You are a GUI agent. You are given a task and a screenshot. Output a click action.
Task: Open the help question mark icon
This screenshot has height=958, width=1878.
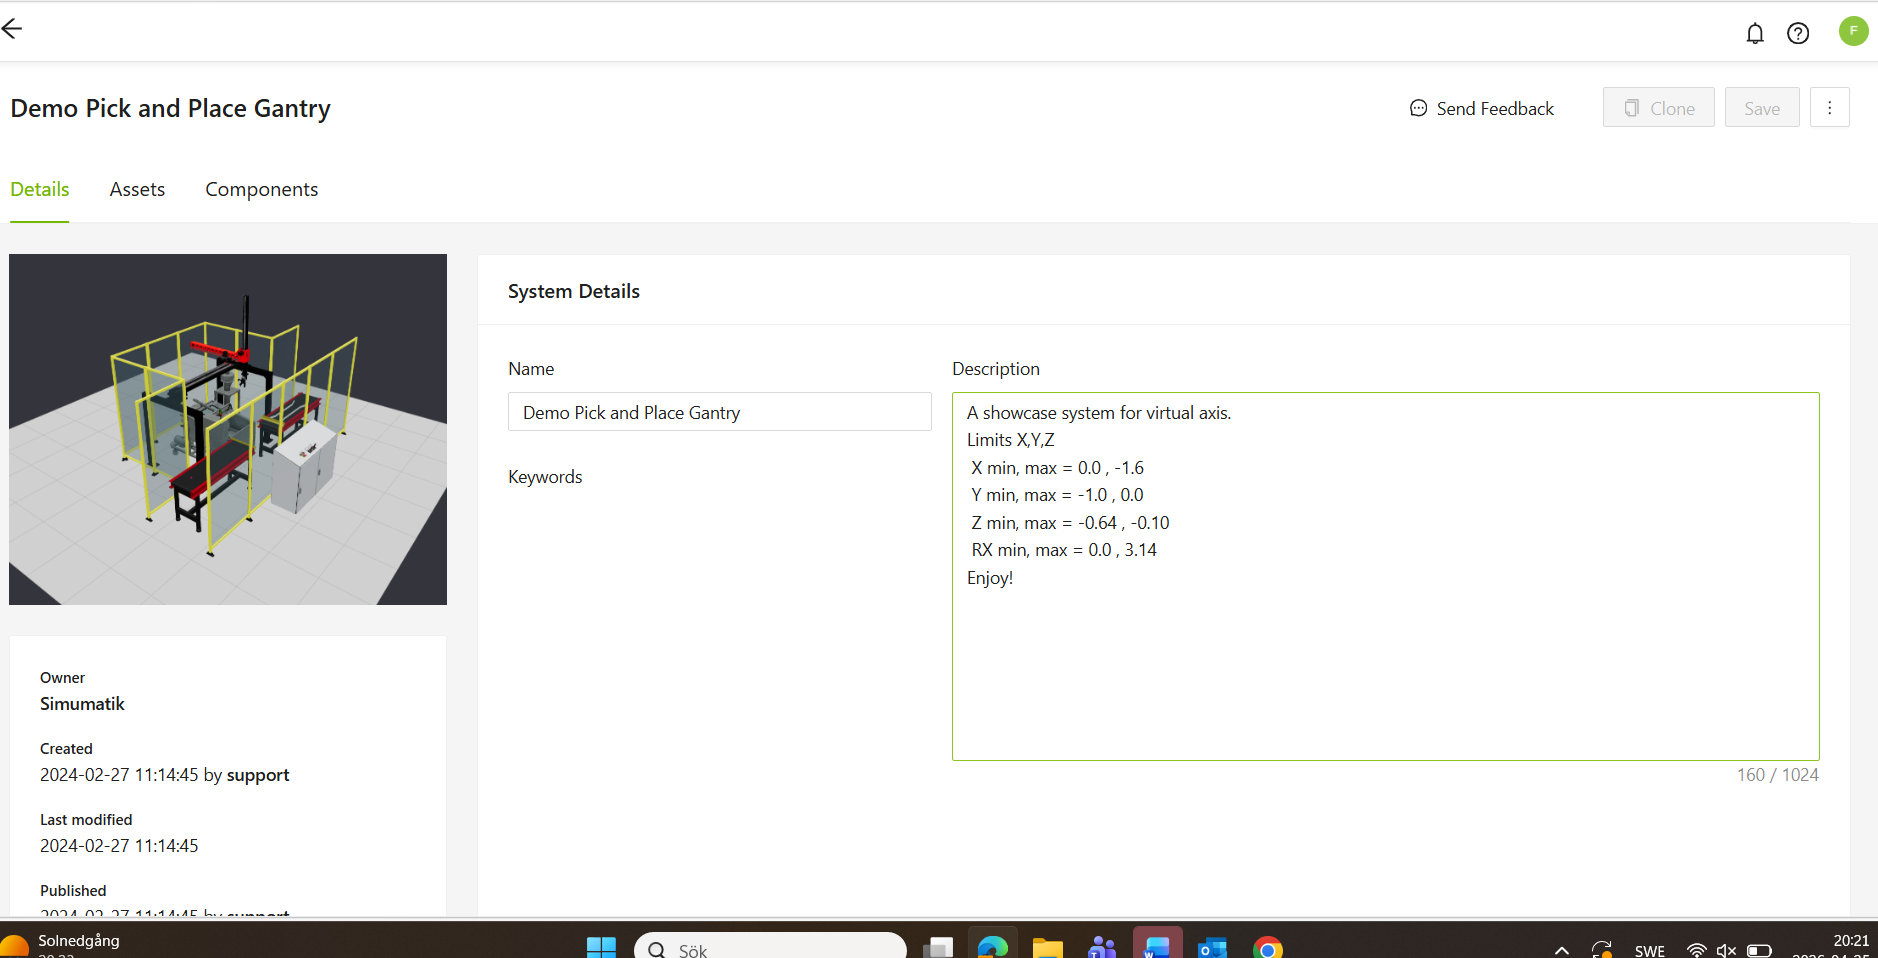1797,34
